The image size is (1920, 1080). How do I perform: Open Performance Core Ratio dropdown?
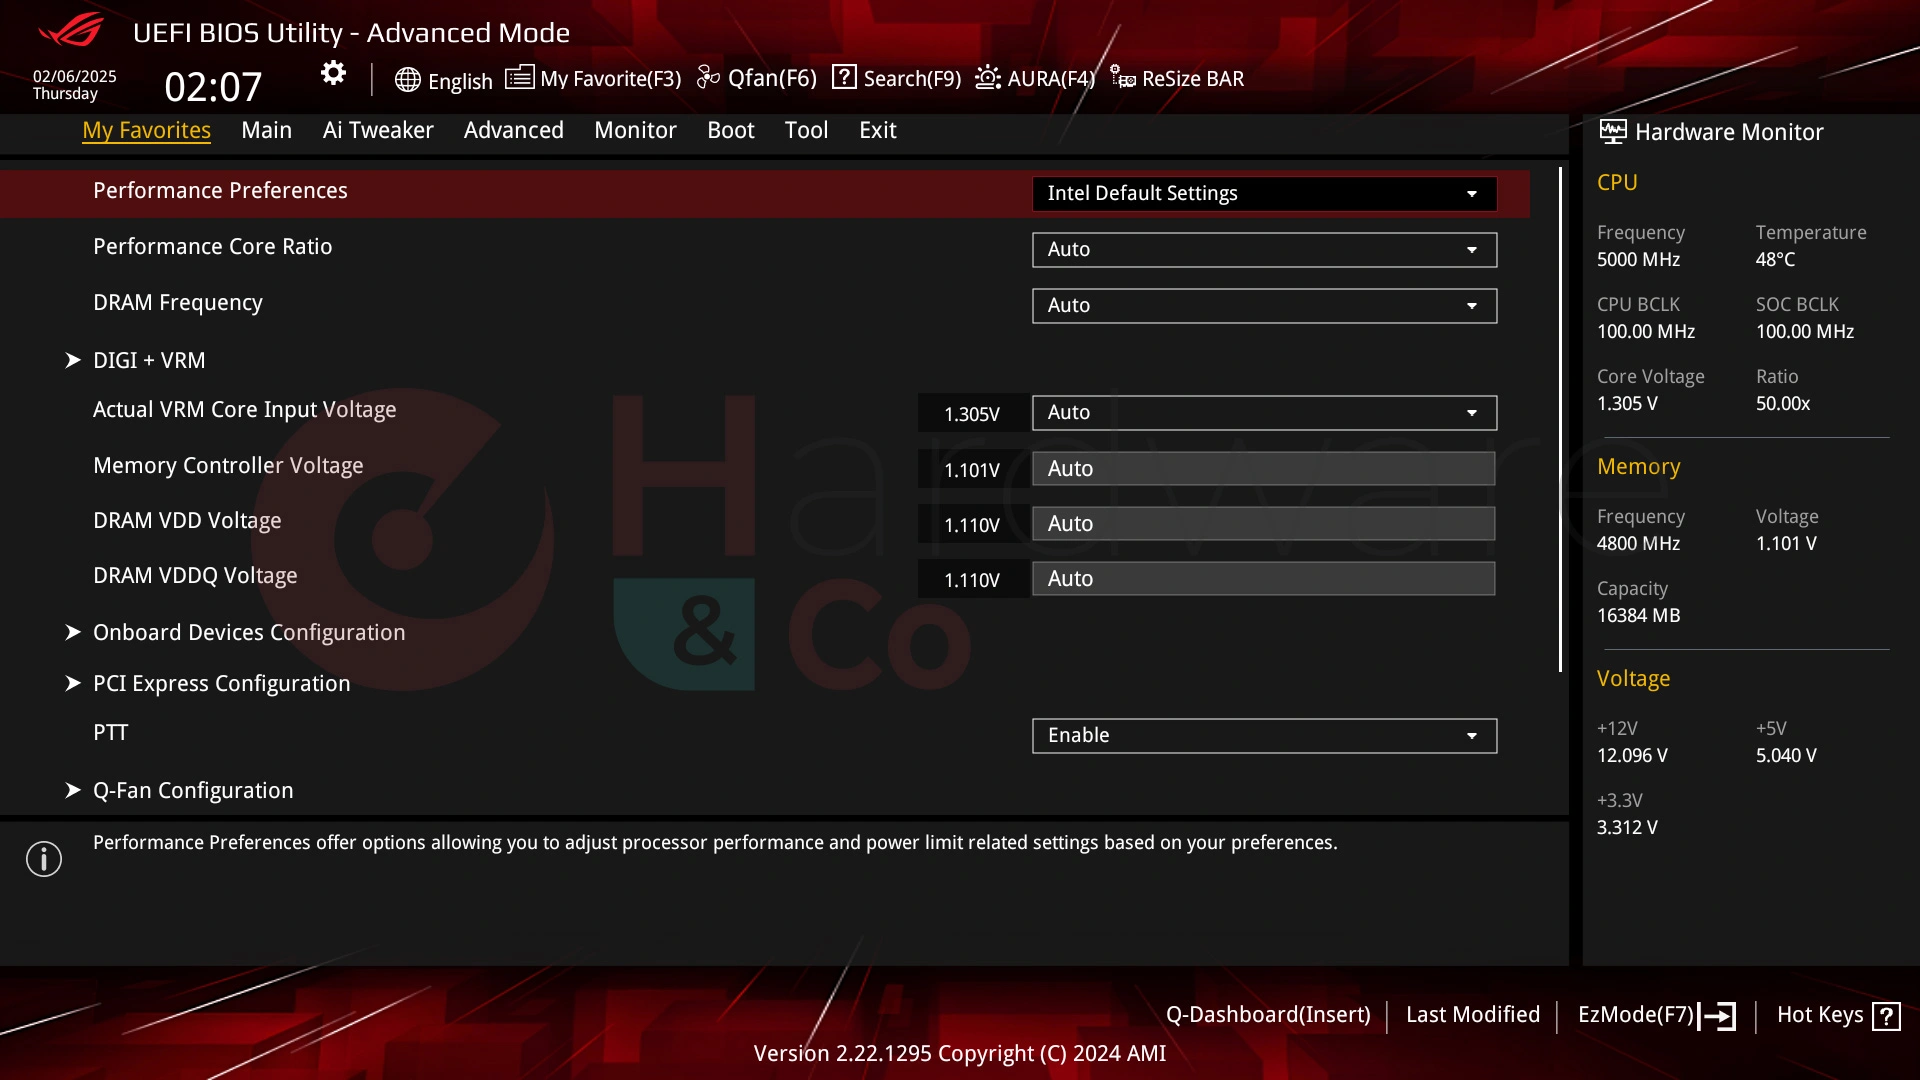coord(1264,249)
